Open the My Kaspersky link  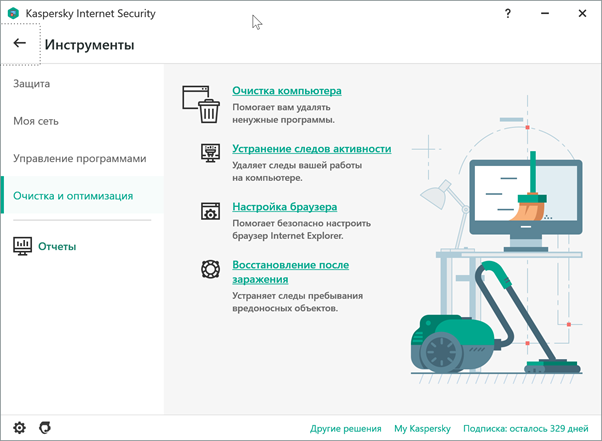(x=422, y=428)
